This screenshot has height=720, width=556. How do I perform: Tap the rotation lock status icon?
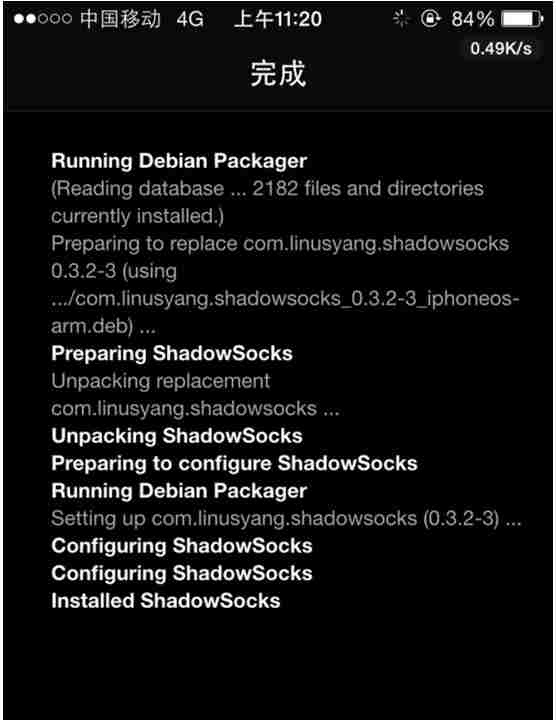pos(430,19)
